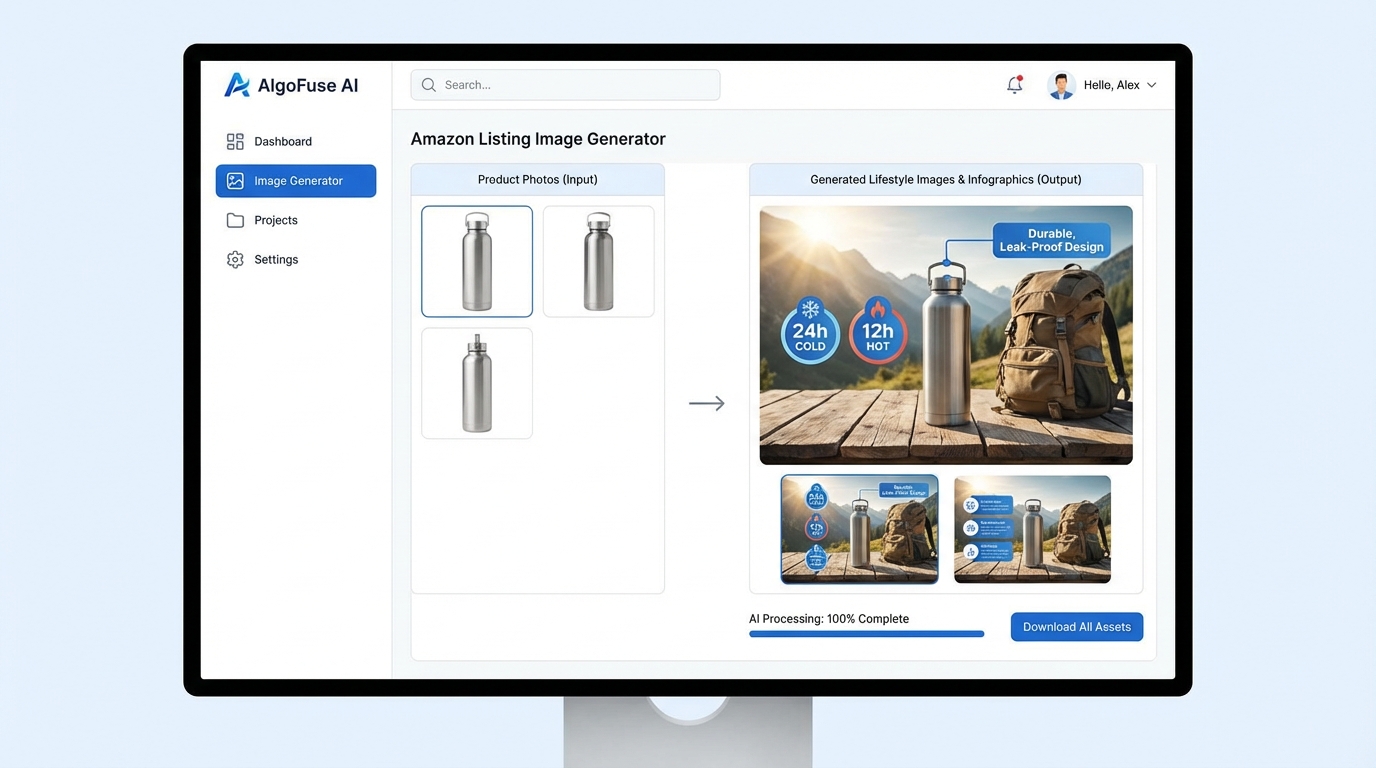The width and height of the screenshot is (1376, 768).
Task: Select the second infographic output thumbnail
Action: pos(1031,529)
